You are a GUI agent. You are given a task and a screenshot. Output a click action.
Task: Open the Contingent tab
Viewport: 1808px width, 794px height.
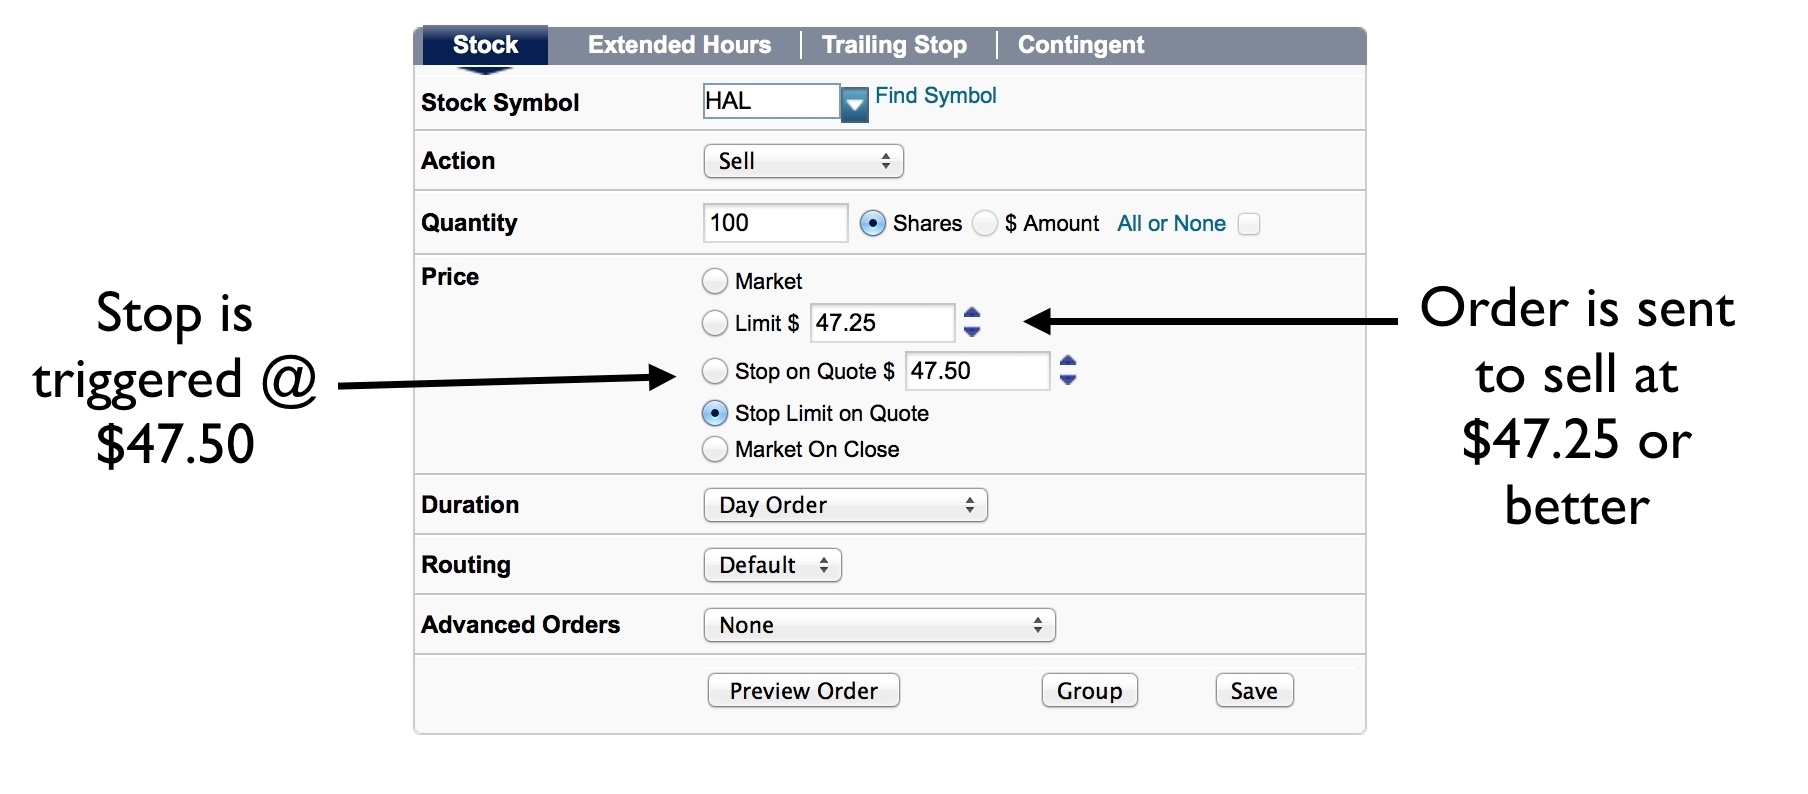pos(1081,45)
